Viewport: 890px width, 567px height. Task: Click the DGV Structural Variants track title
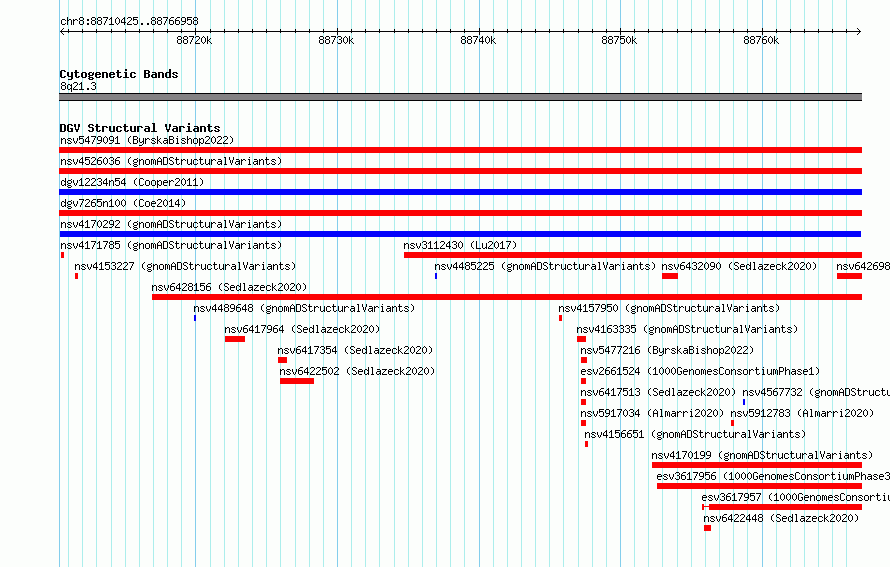(140, 128)
